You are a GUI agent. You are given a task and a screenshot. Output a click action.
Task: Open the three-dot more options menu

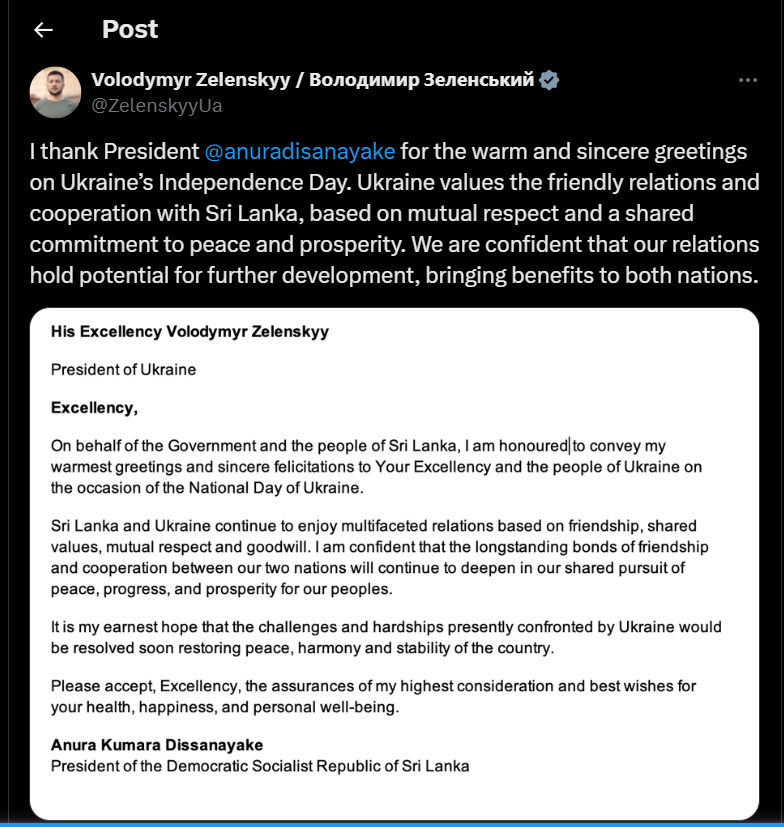click(748, 80)
